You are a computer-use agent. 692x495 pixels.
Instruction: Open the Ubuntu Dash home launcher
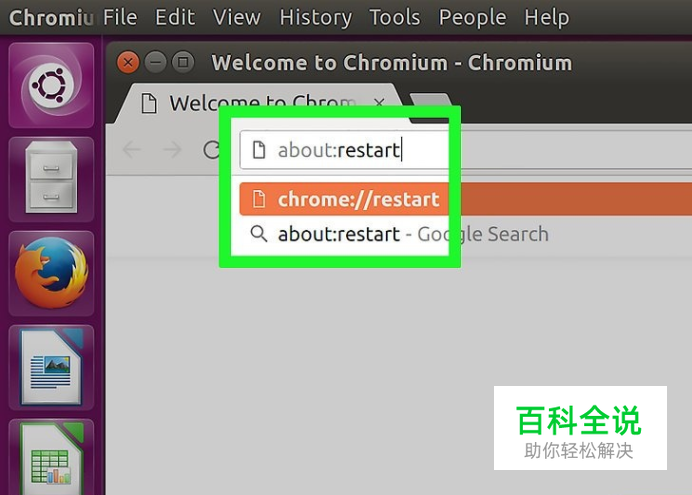[51, 85]
